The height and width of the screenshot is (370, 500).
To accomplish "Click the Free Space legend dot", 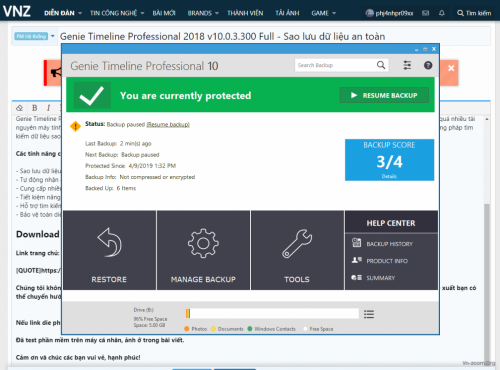I will click(305, 329).
